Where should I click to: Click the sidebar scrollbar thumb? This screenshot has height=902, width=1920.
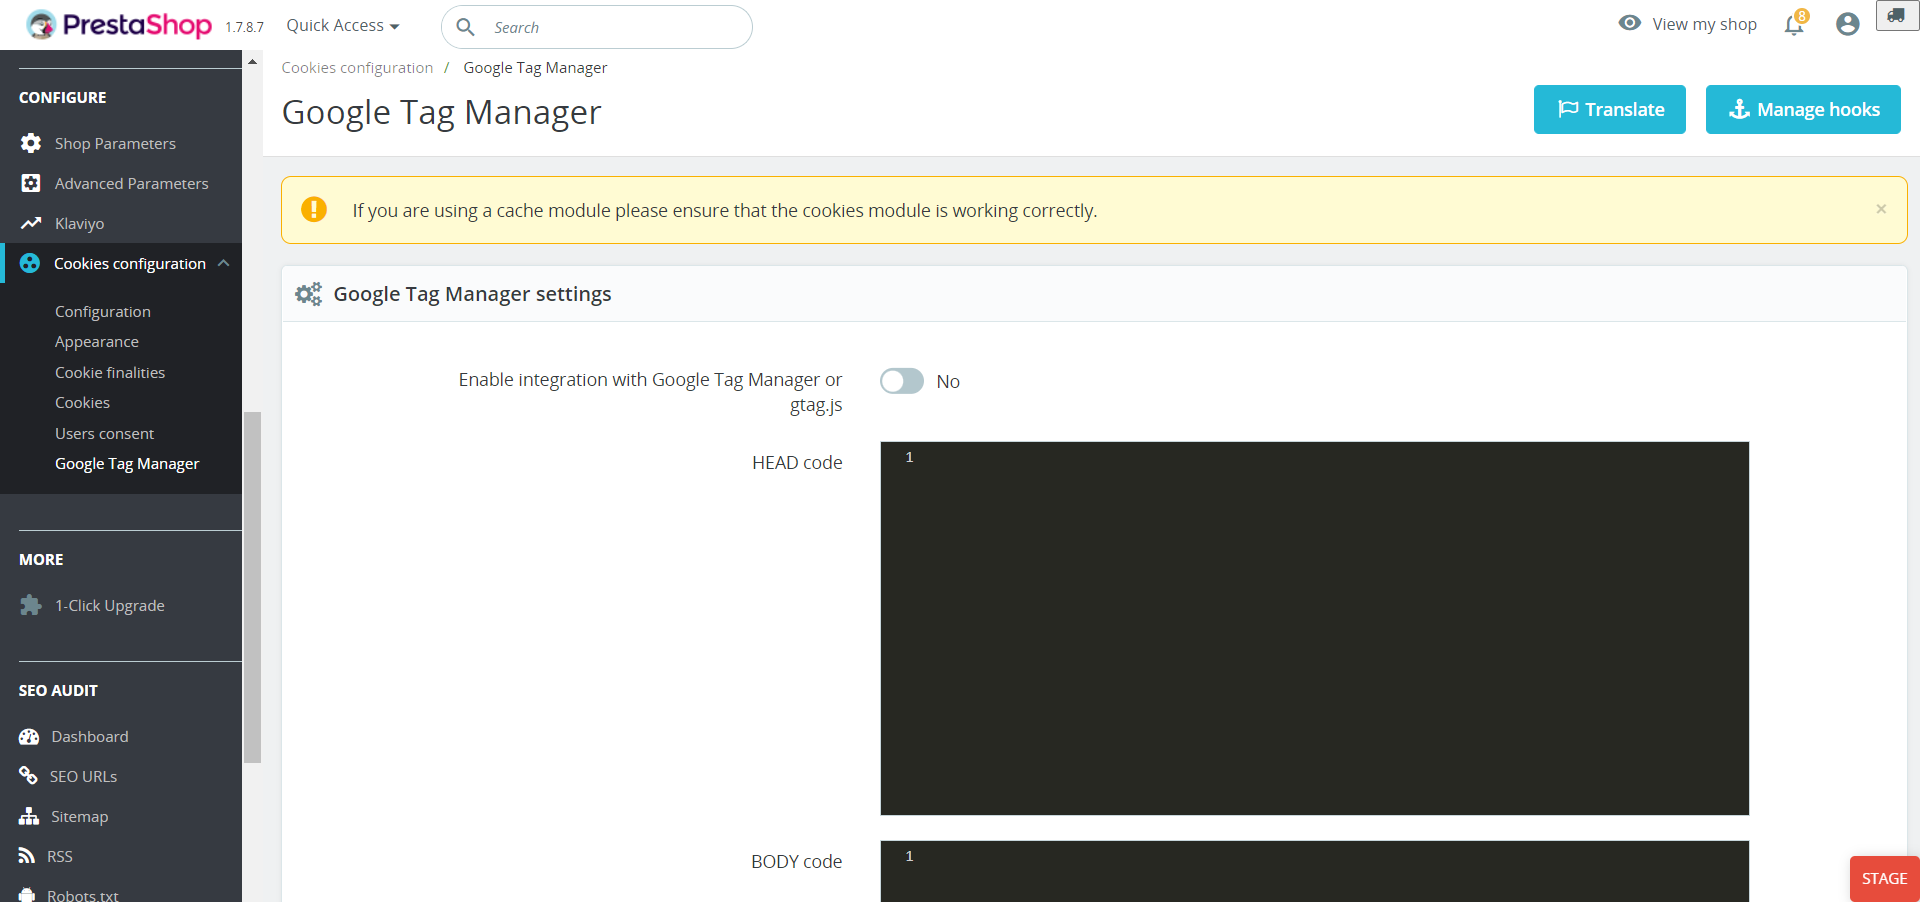point(253,587)
